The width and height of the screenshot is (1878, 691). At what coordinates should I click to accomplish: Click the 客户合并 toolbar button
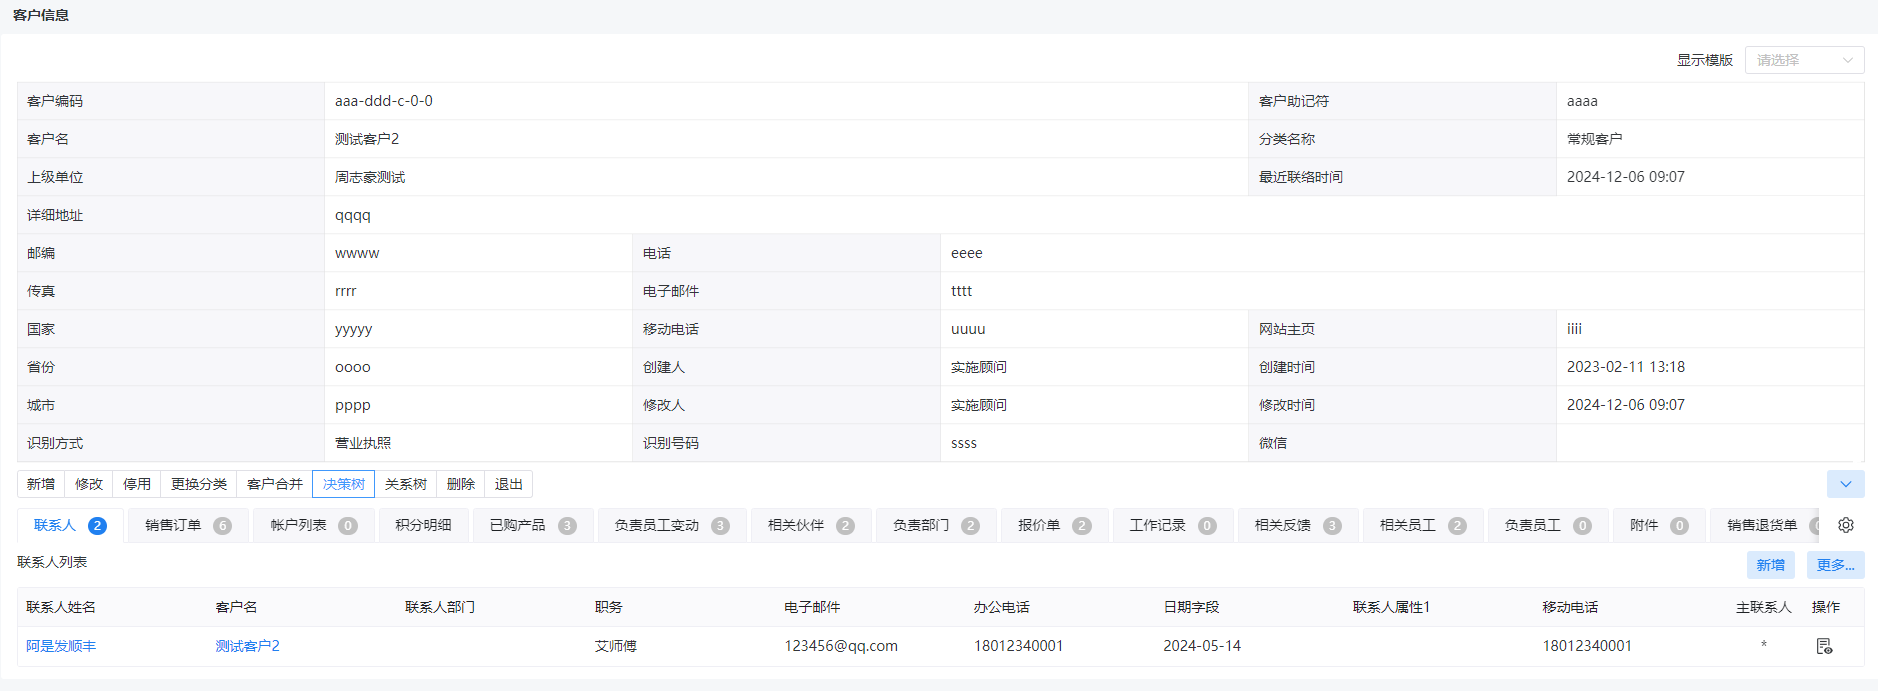click(x=274, y=484)
